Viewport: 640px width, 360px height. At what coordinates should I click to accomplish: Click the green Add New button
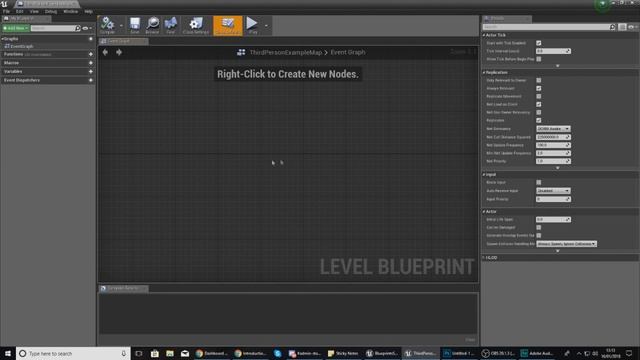[x=16, y=28]
